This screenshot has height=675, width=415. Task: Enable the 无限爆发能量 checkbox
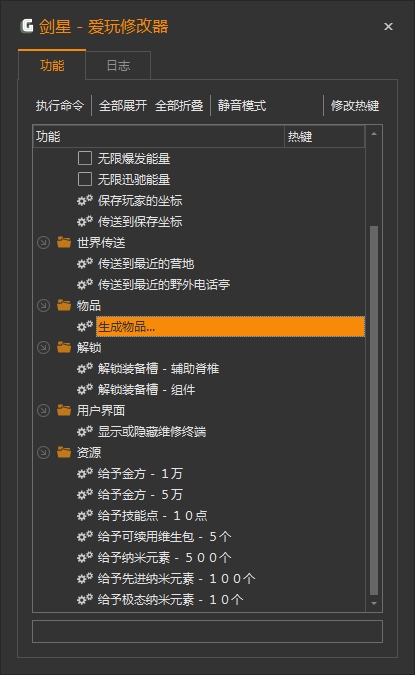point(85,158)
